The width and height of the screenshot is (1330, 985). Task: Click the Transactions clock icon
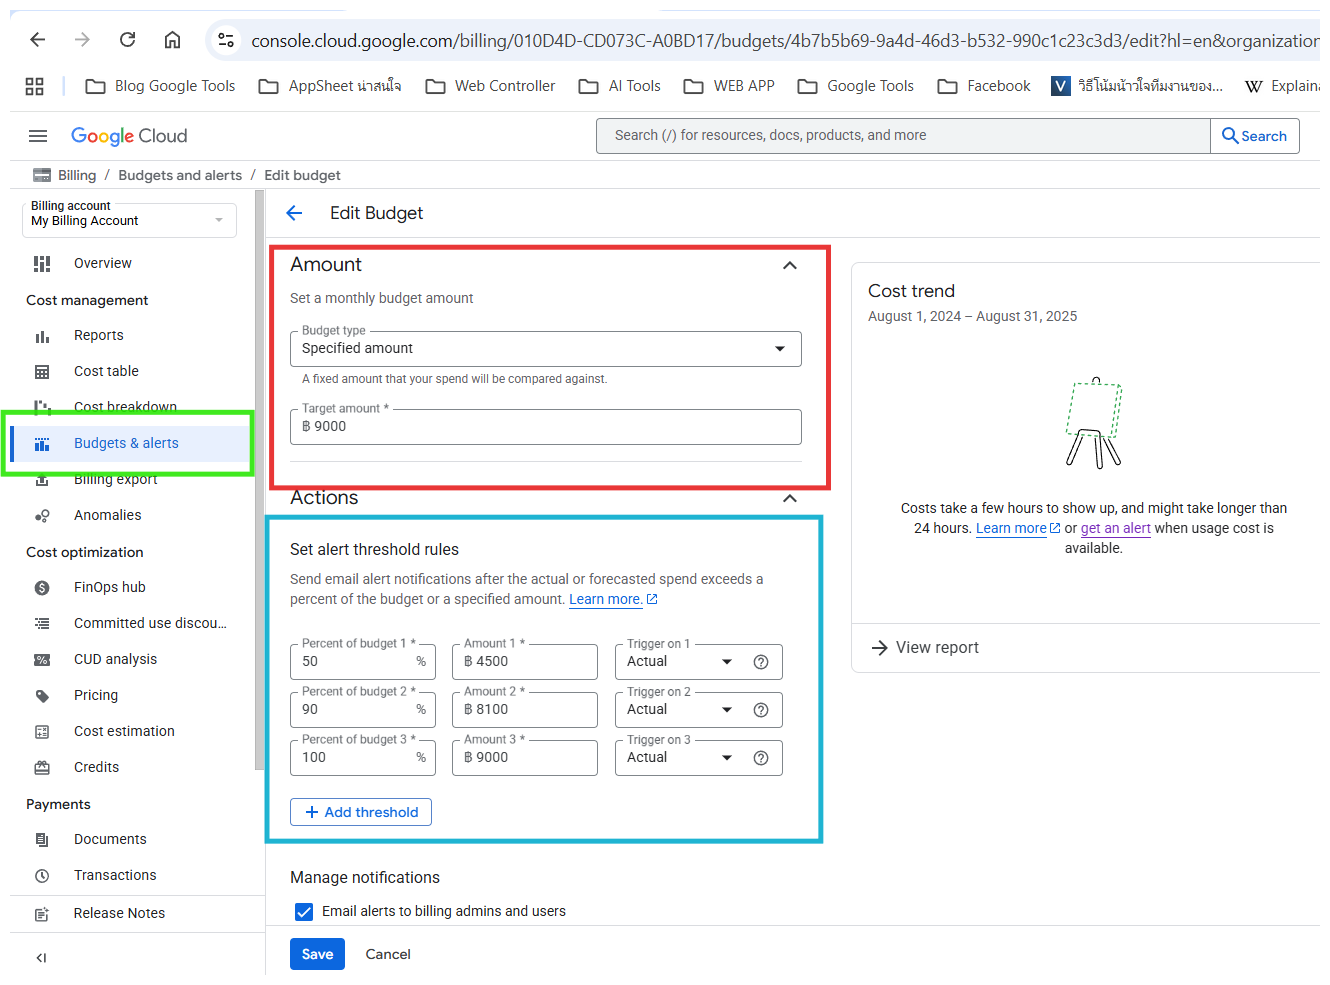click(42, 876)
